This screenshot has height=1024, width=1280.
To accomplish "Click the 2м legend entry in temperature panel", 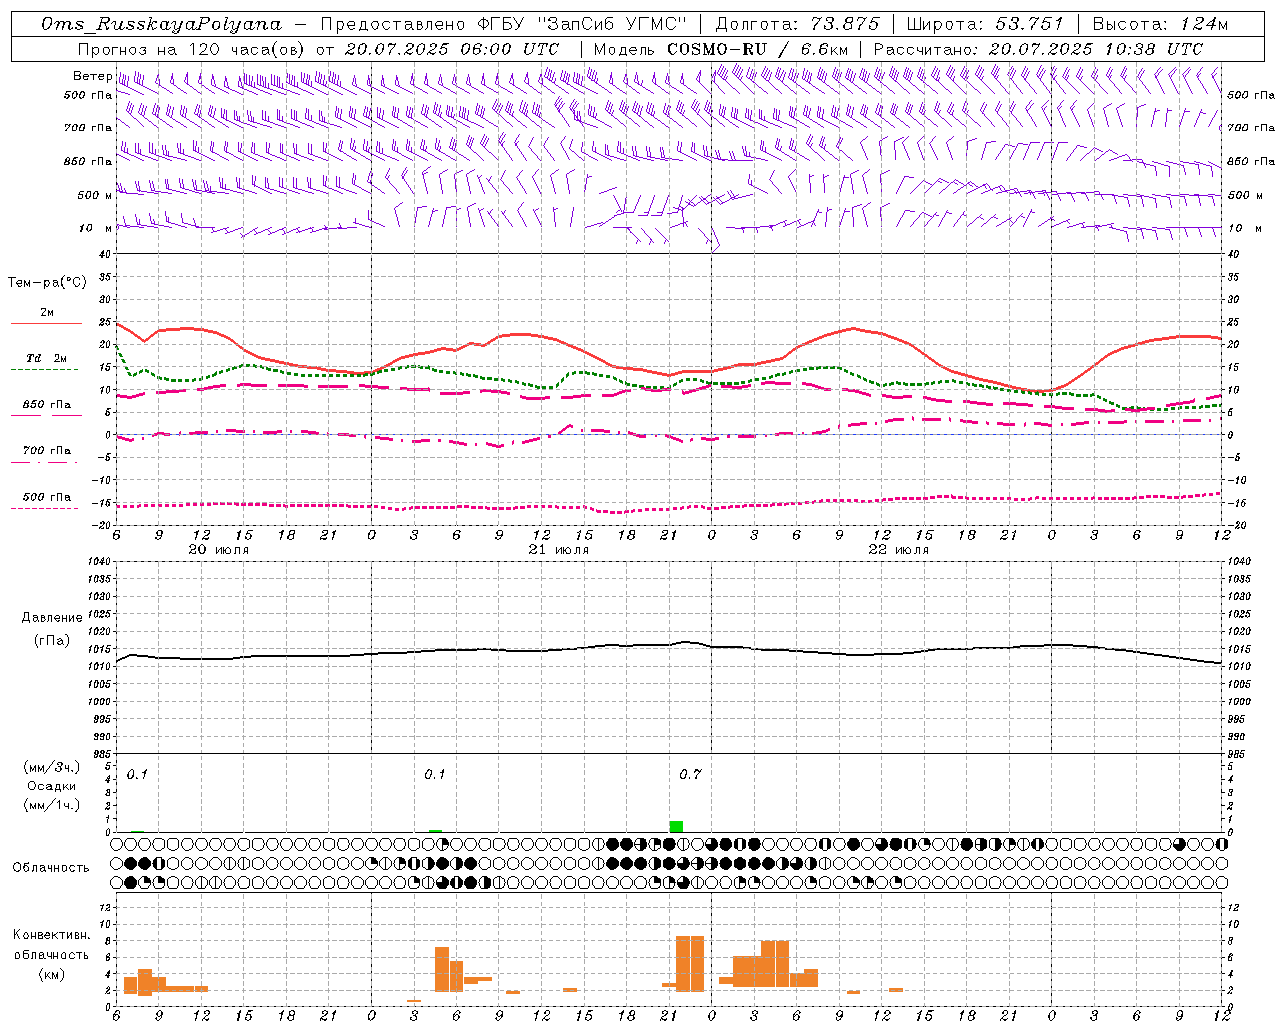I will coord(47,312).
